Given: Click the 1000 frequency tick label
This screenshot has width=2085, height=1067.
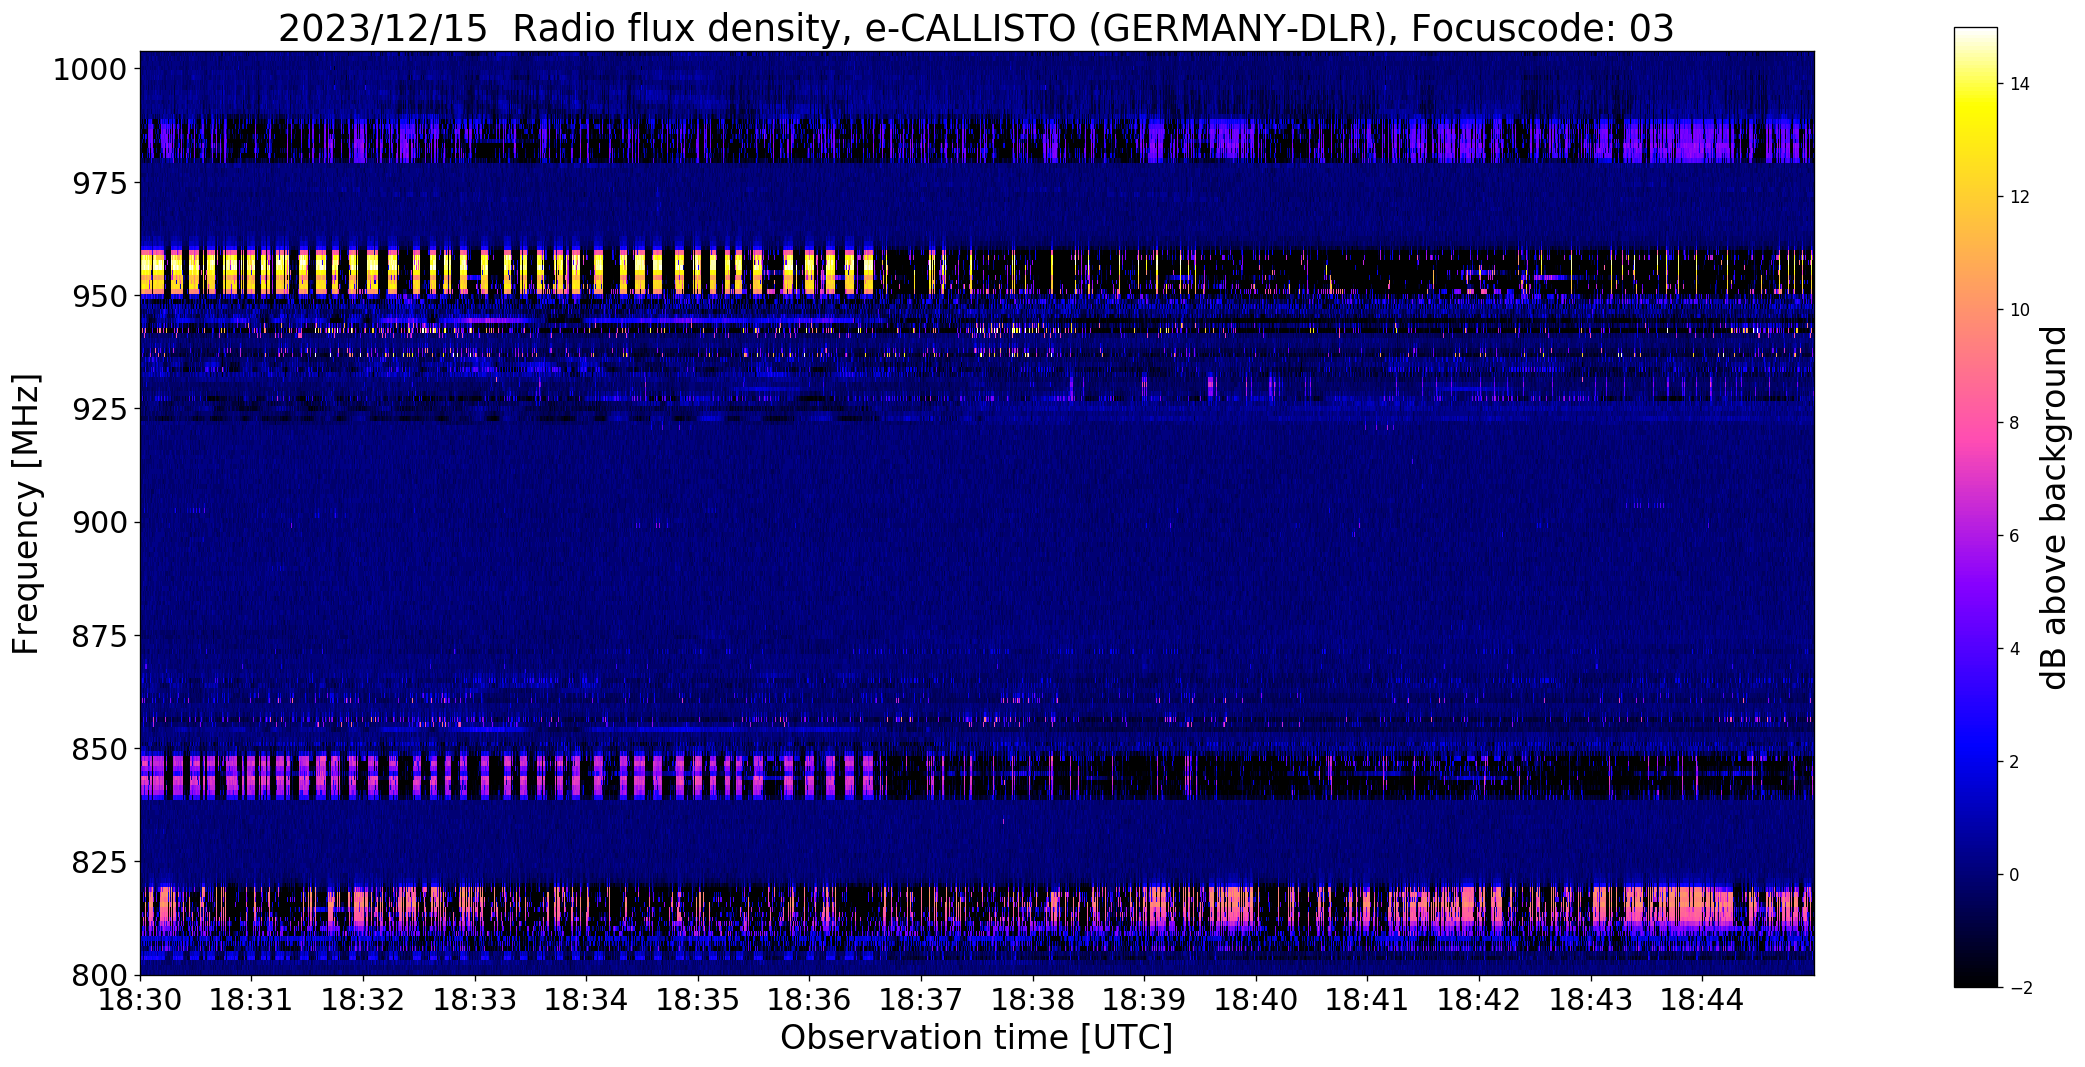Looking at the screenshot, I should 89,70.
